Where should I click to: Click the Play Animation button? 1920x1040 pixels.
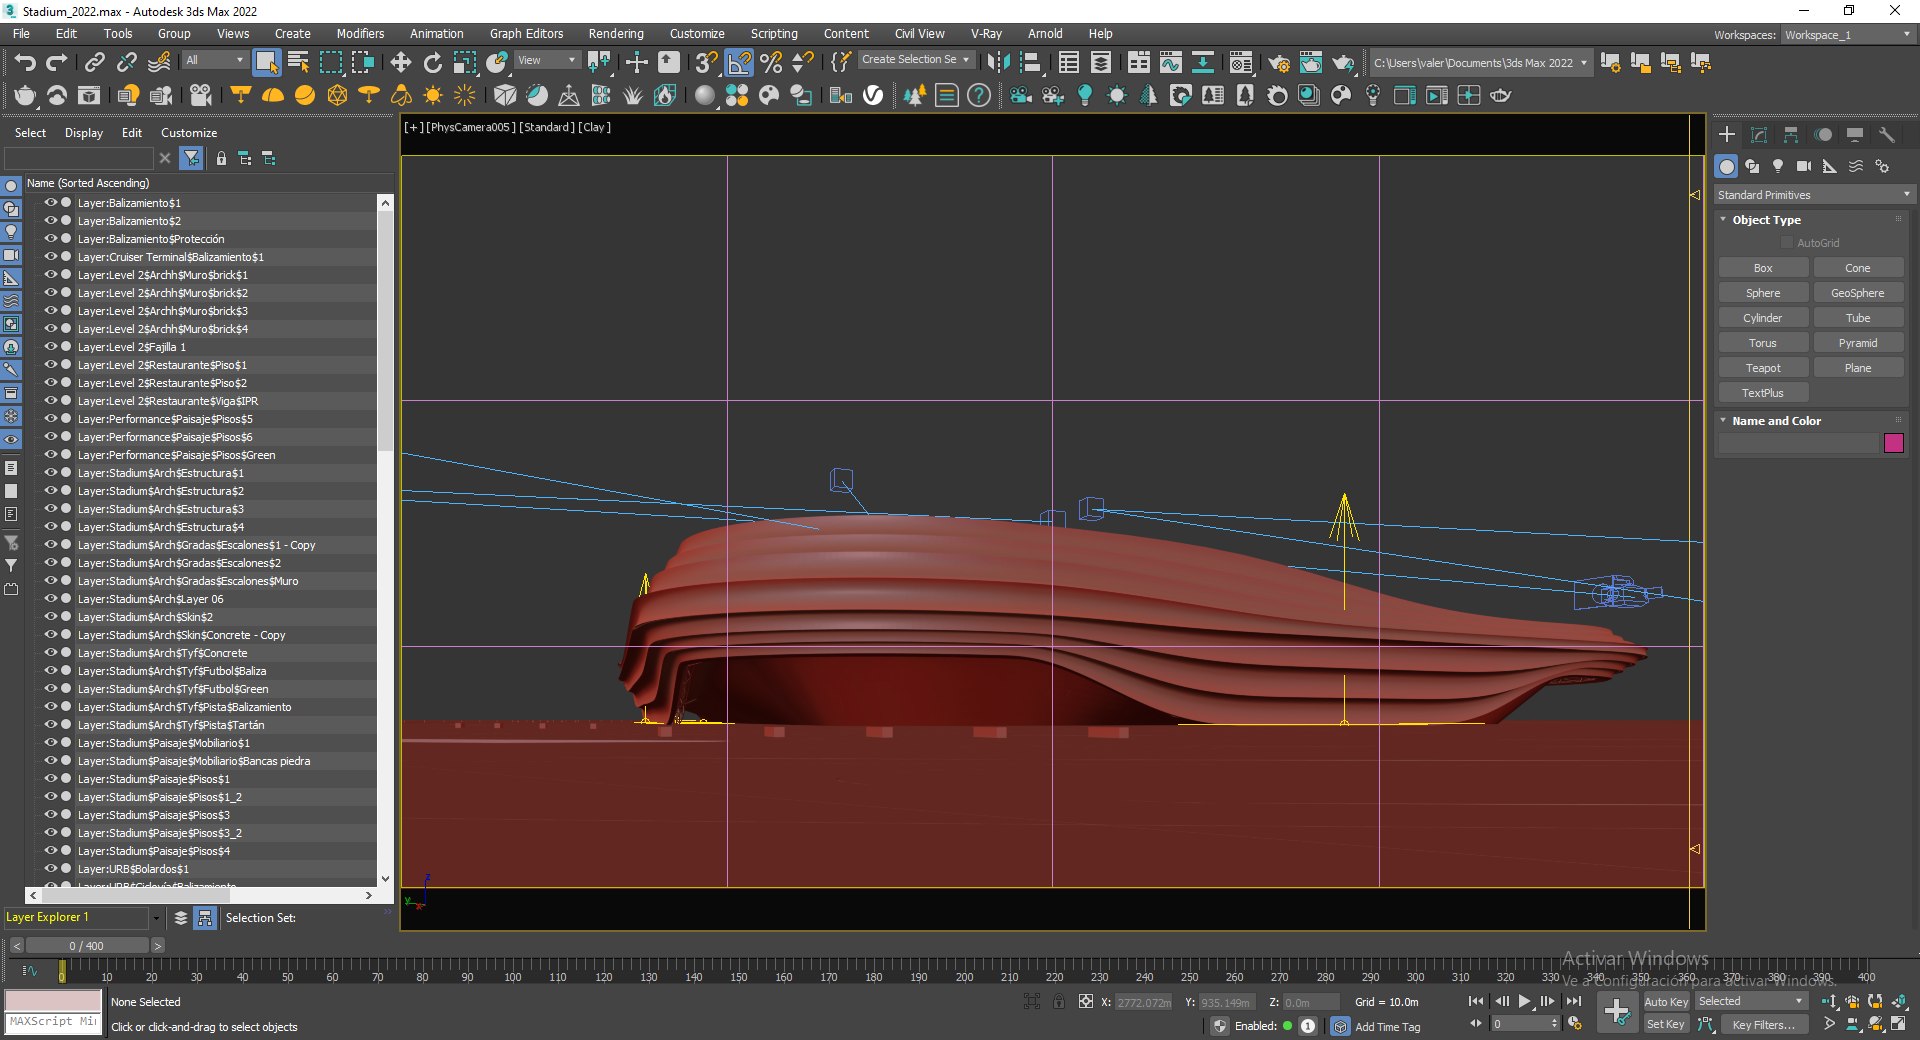coord(1524,1001)
